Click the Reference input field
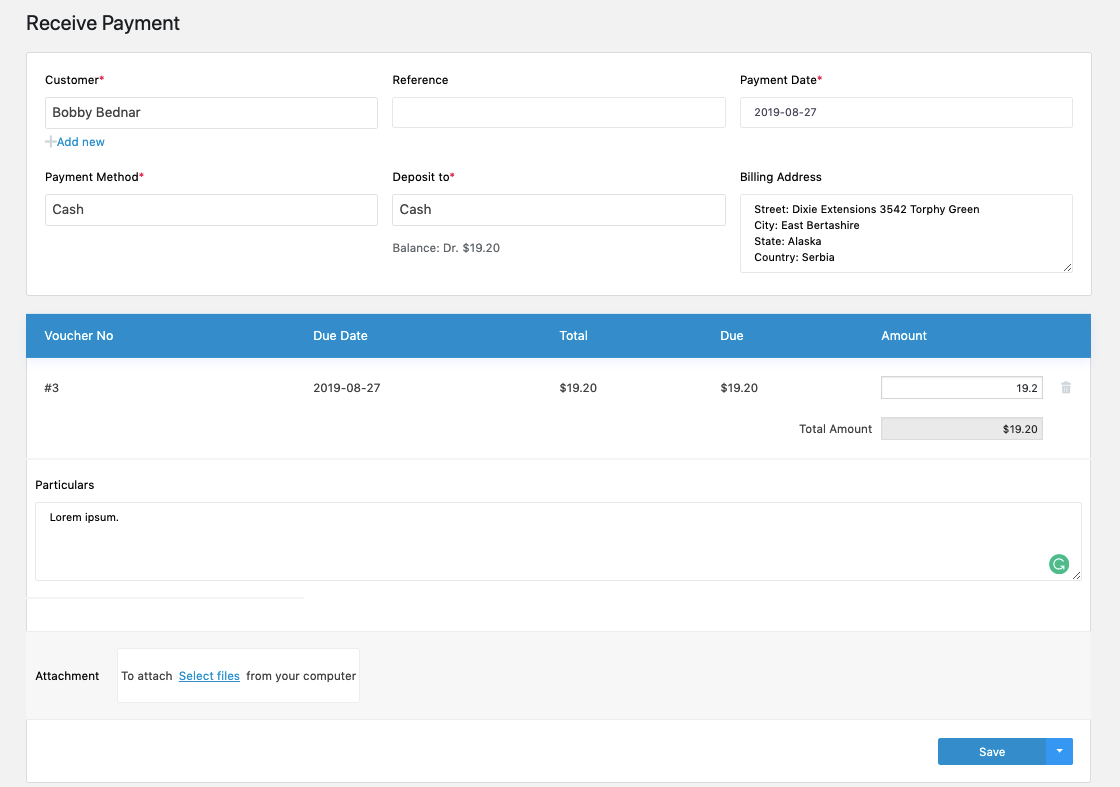The width and height of the screenshot is (1120, 787). click(558, 112)
